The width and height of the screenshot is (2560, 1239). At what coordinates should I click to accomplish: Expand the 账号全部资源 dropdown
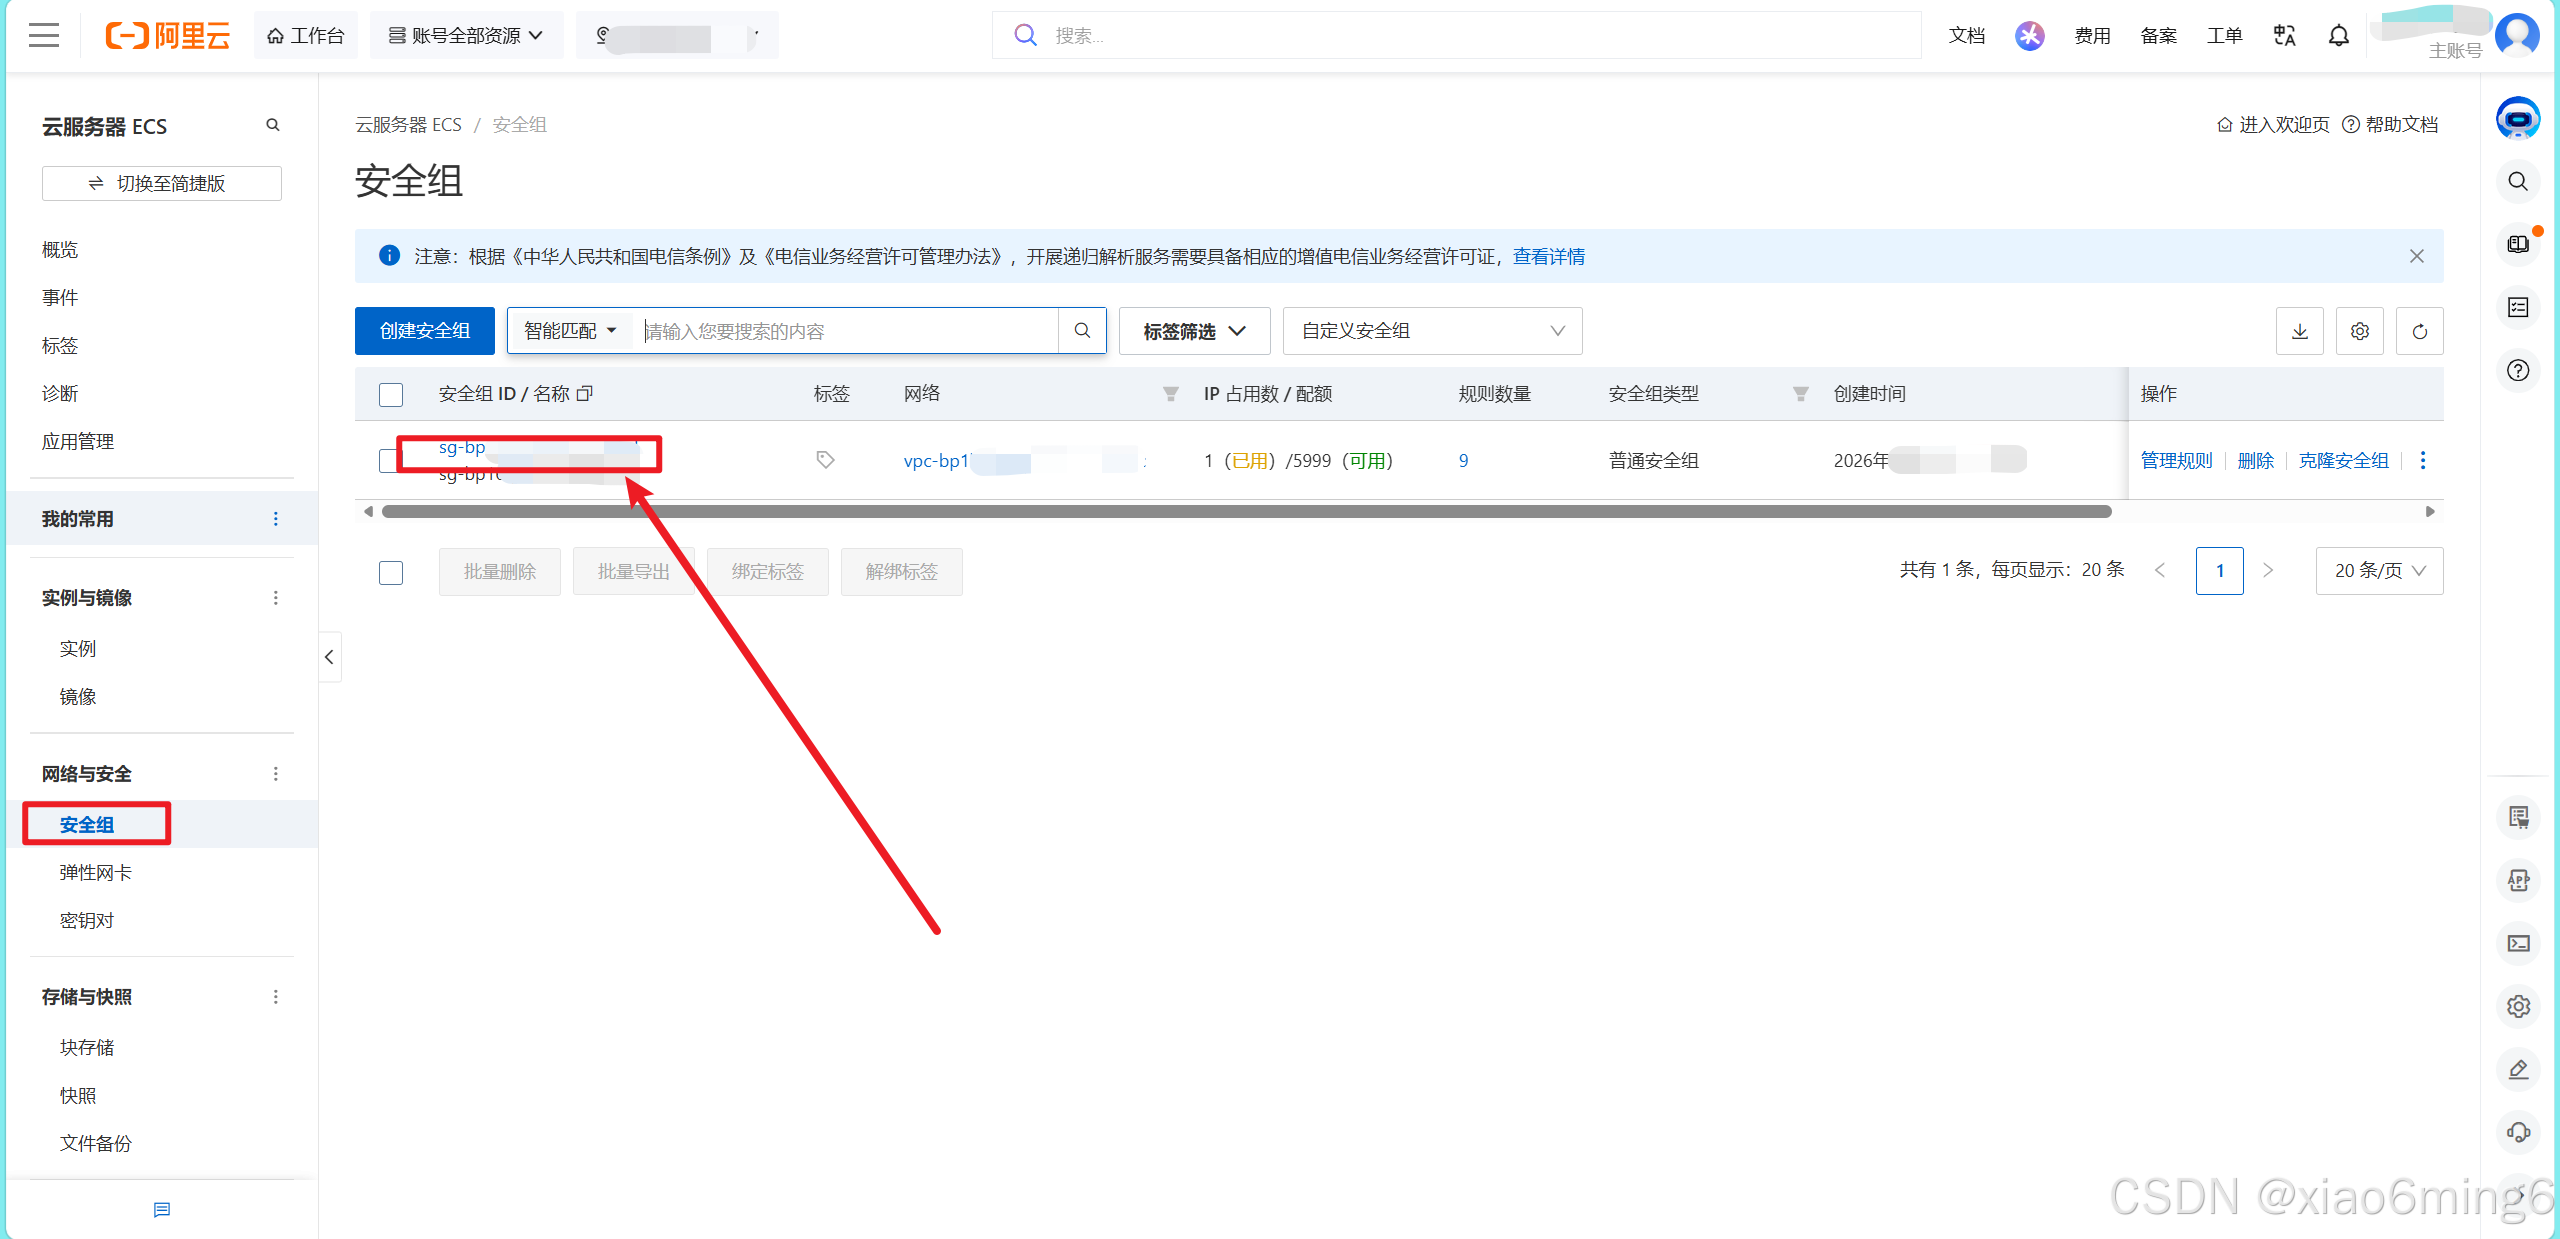pyautogui.click(x=466, y=35)
